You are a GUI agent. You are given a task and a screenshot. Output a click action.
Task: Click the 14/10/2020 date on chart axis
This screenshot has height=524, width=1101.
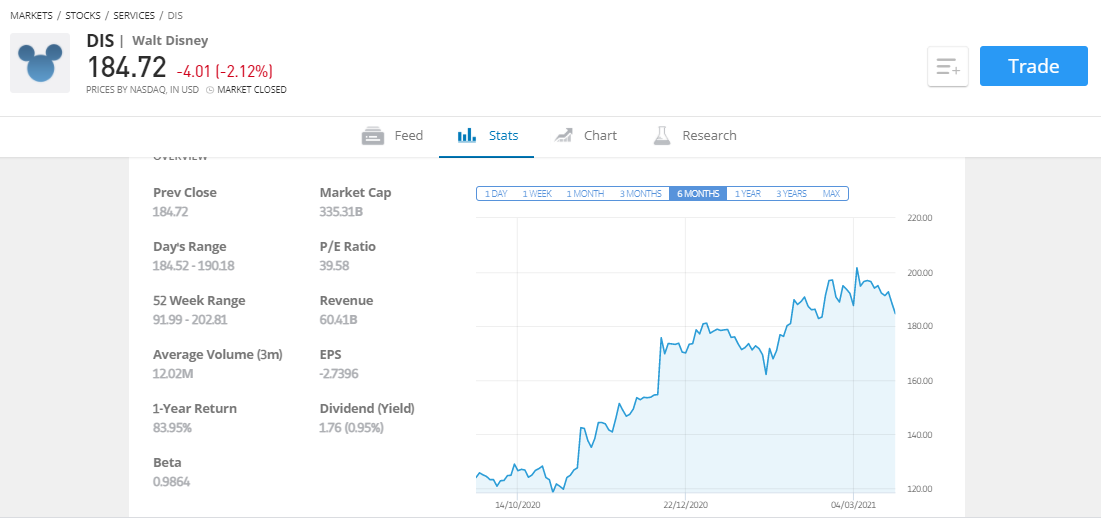coord(517,505)
